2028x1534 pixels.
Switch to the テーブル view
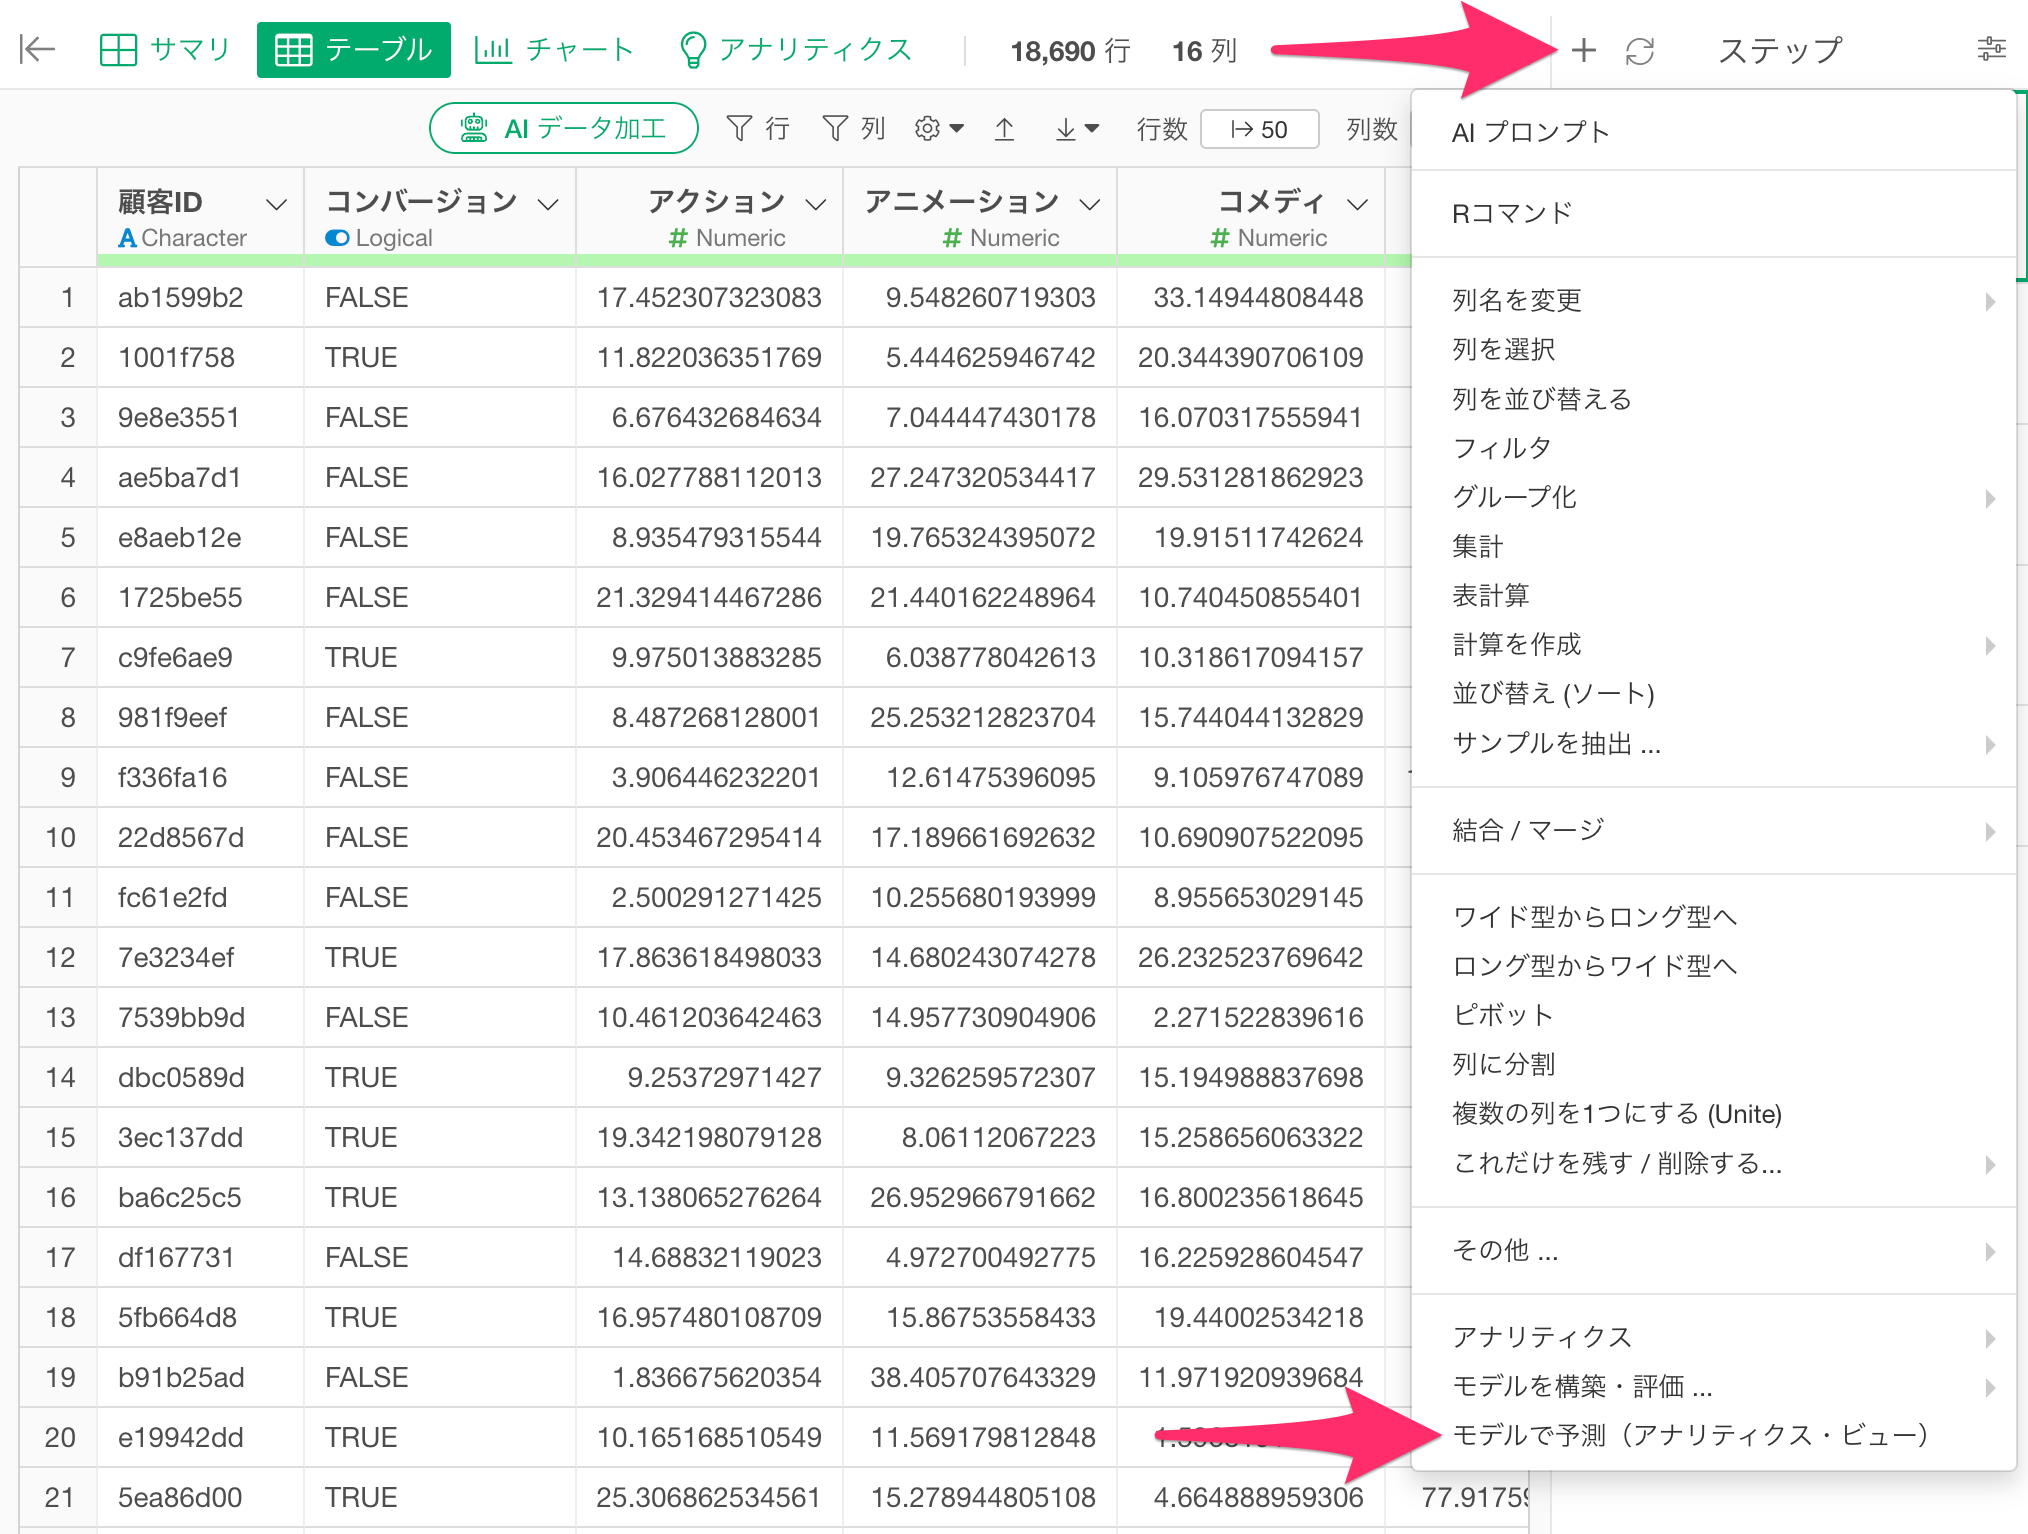coord(353,49)
